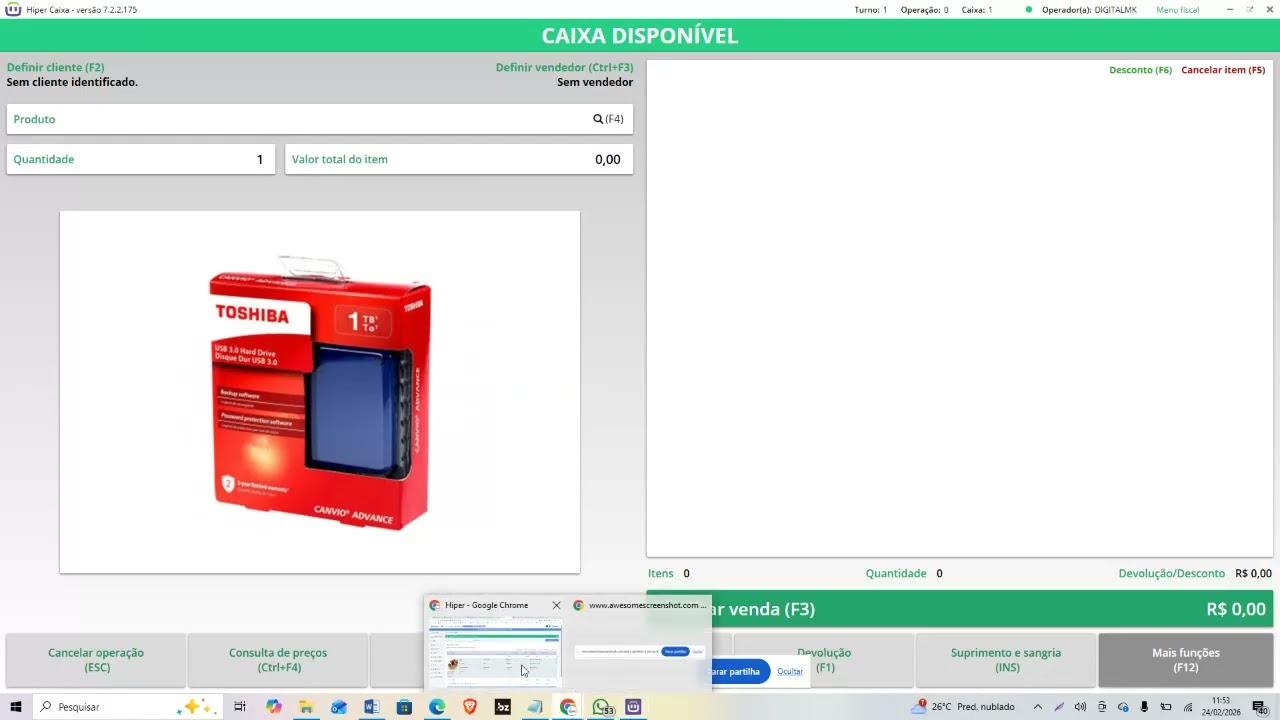Open Word from the taskbar
The width and height of the screenshot is (1280, 720).
point(372,707)
